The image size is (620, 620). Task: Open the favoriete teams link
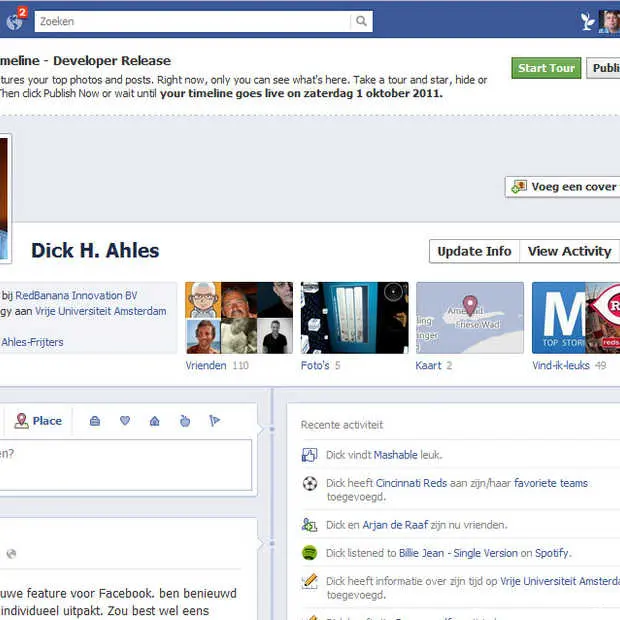[550, 483]
